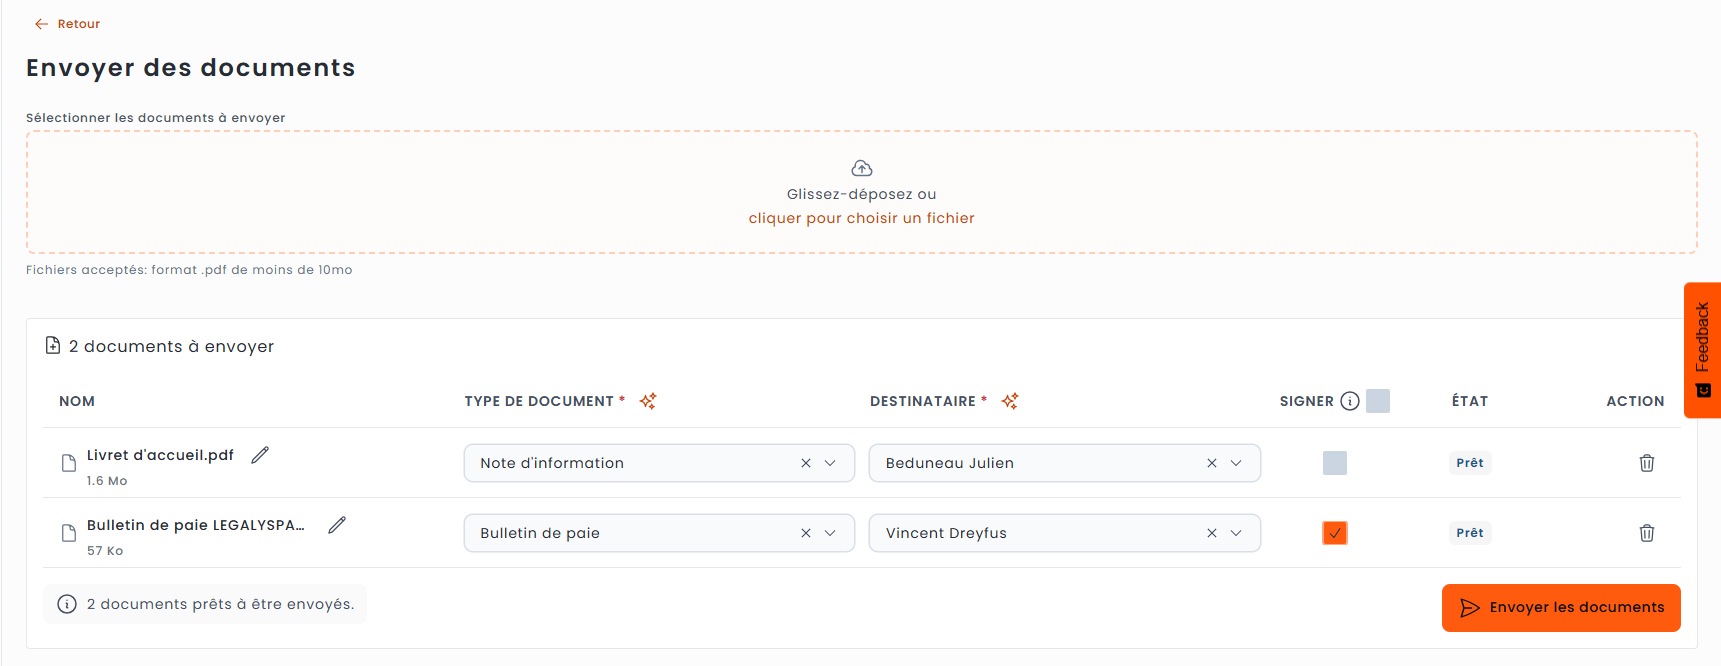Screen dimensions: 1721x666
Task: Click the sparkle icon next to Type de document
Action: pos(648,401)
